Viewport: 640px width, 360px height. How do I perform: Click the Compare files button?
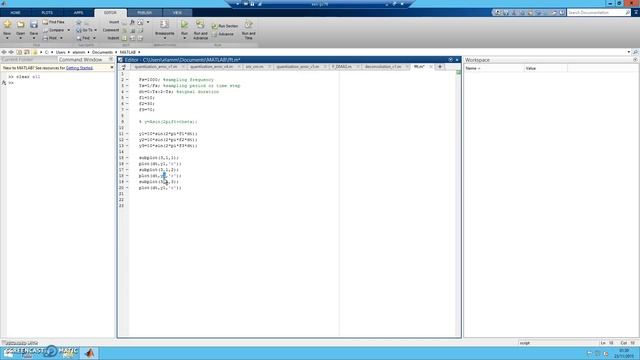click(x=53, y=30)
